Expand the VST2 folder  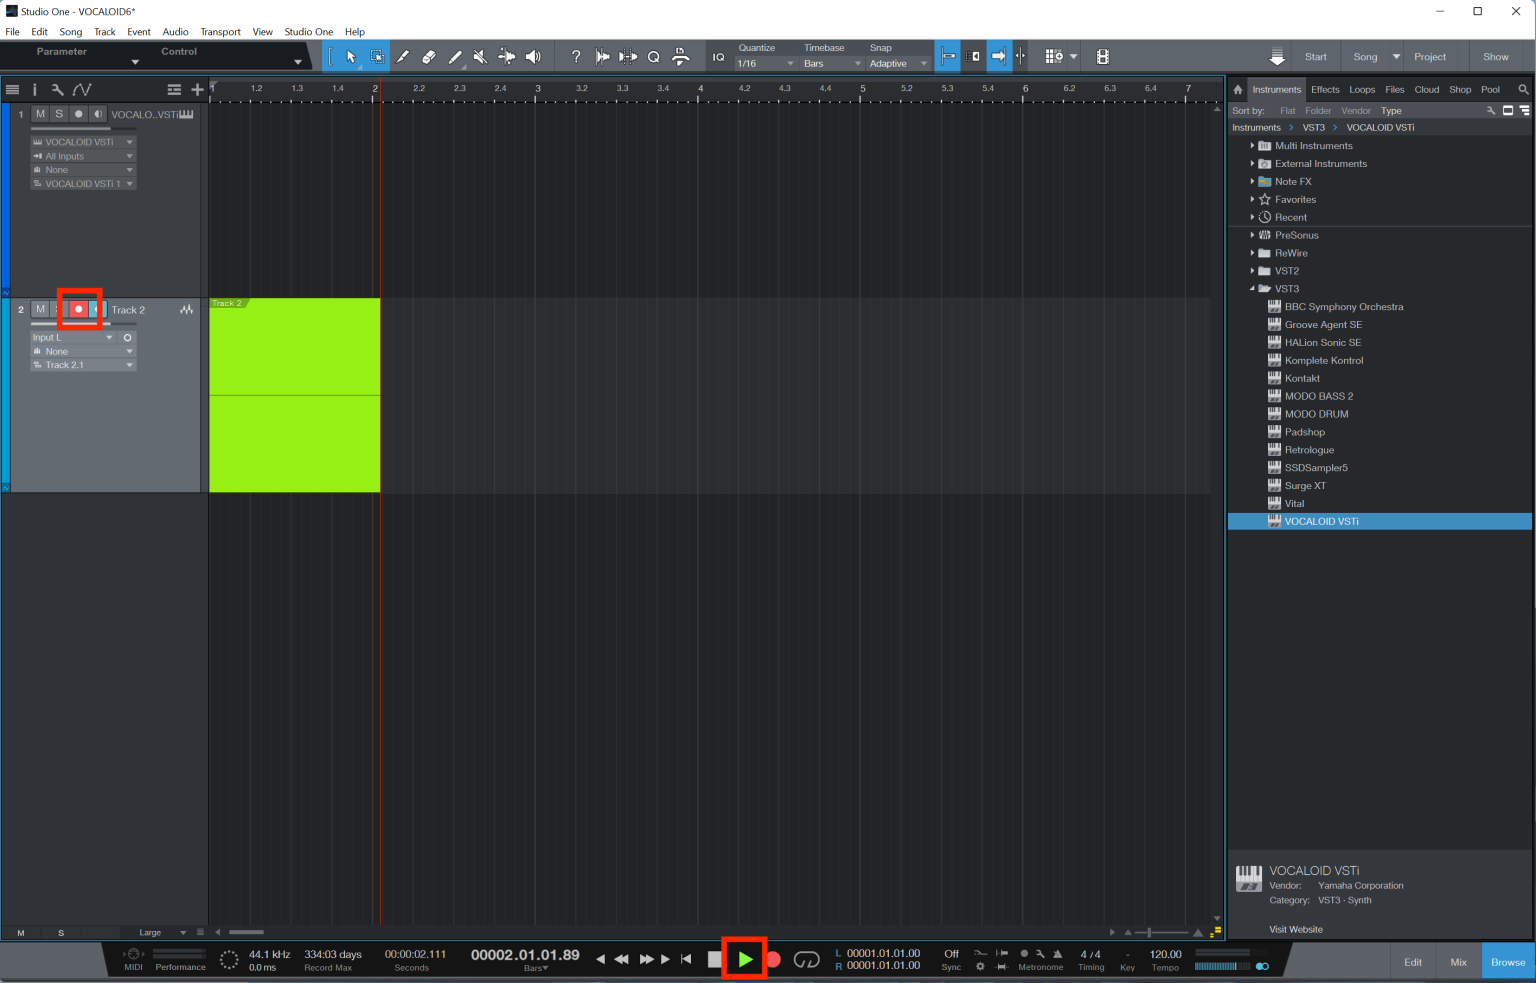1252,270
